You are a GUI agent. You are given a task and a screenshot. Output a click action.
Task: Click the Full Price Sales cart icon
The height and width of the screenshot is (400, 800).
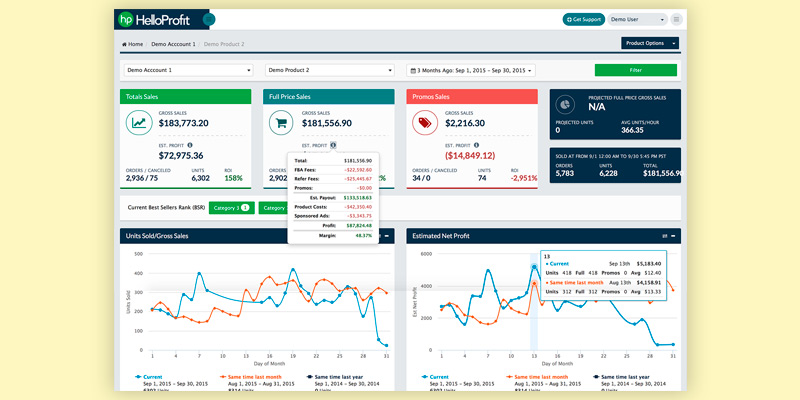281,122
